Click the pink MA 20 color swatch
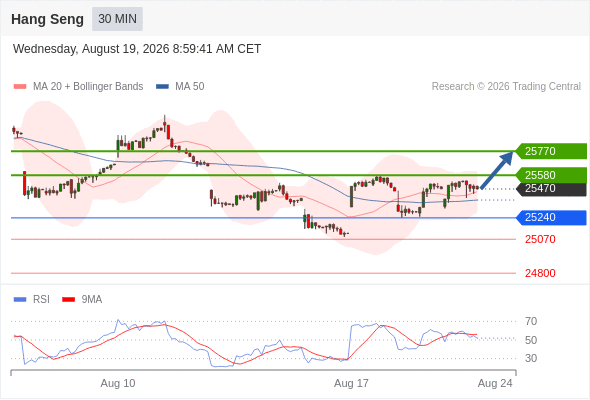590x400 pixels. click(20, 87)
